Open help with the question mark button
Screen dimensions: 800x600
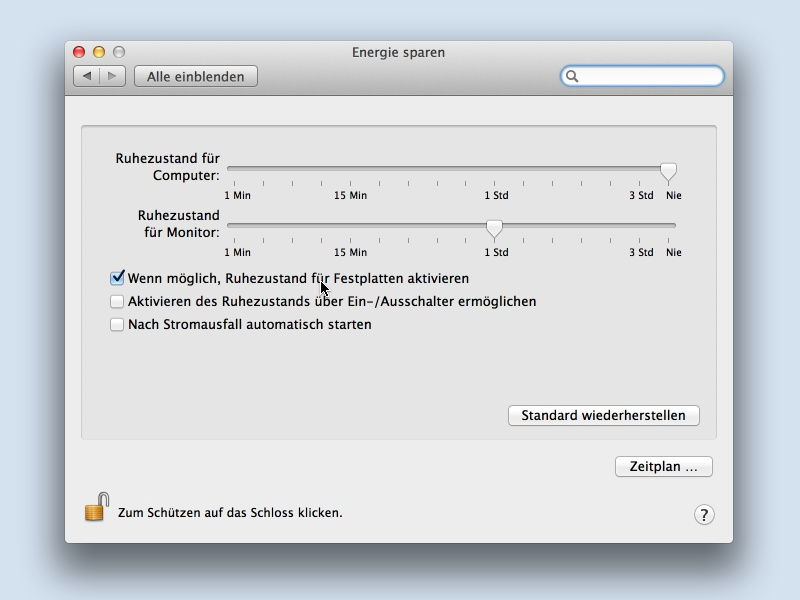pos(704,514)
